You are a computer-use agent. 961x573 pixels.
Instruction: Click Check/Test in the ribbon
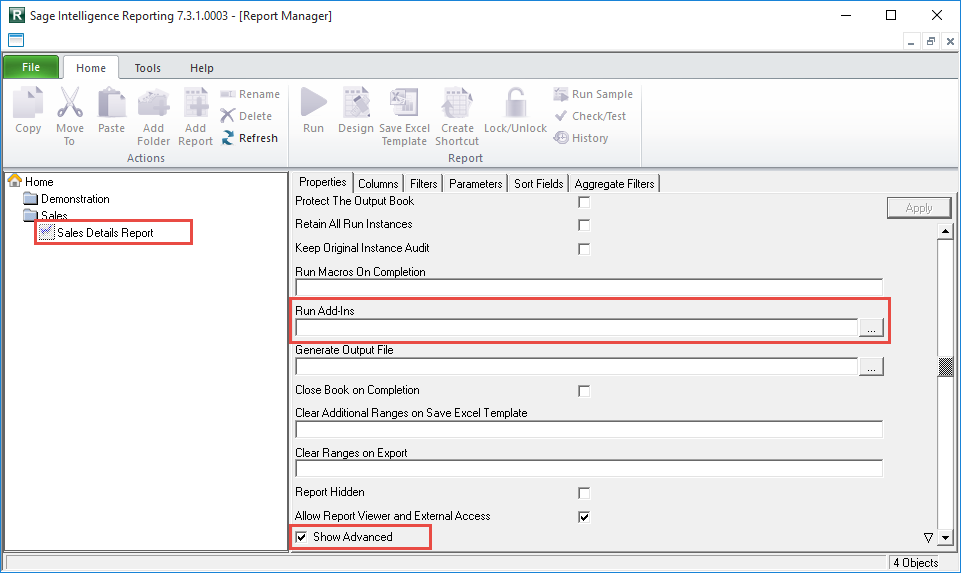(590, 116)
